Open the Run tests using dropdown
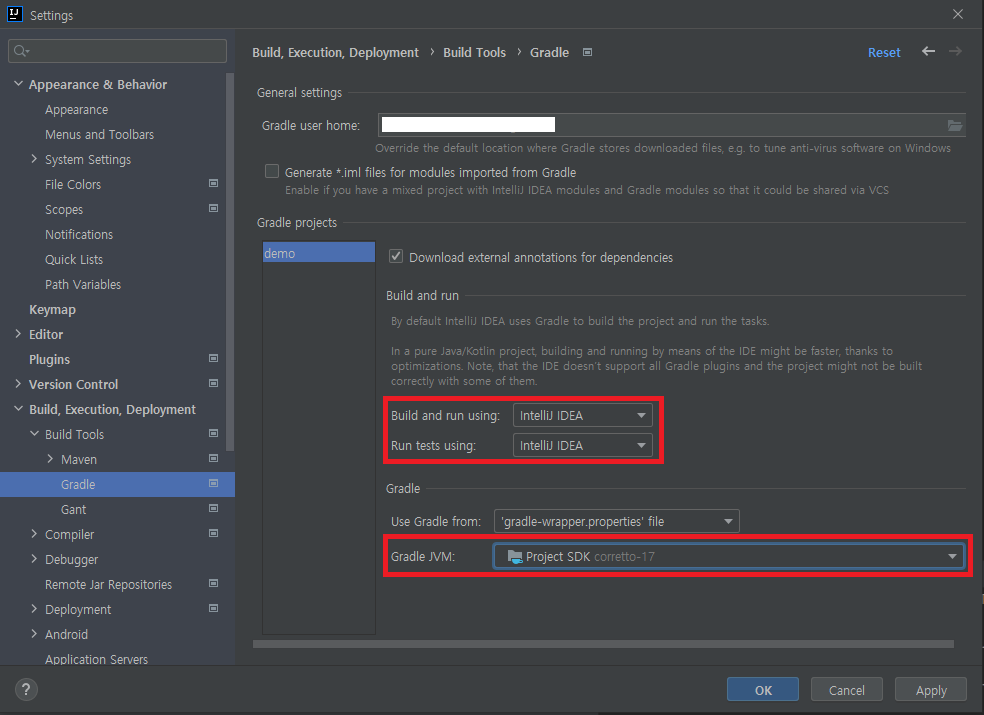The height and width of the screenshot is (715, 984). click(582, 446)
